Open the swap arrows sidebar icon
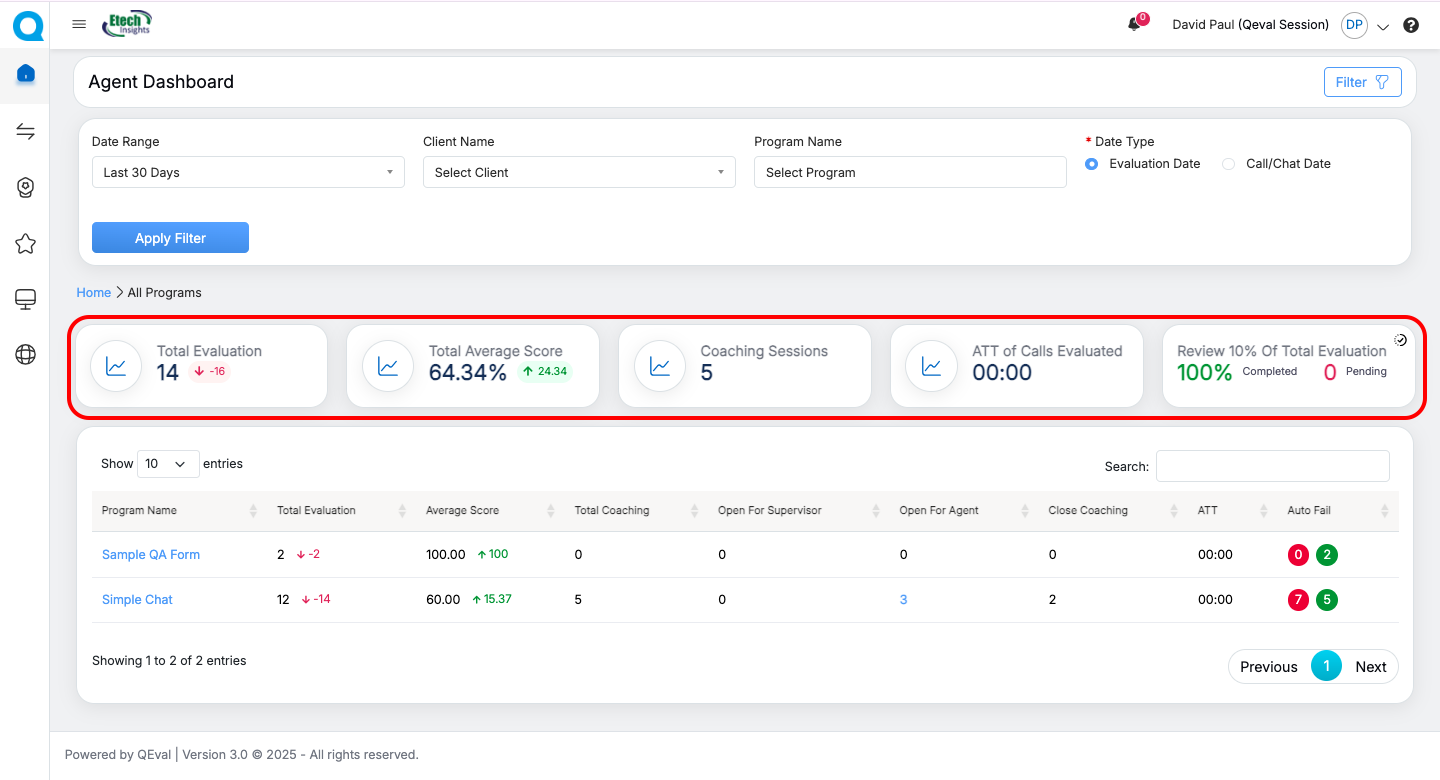Image resolution: width=1440 pixels, height=780 pixels. (x=26, y=132)
